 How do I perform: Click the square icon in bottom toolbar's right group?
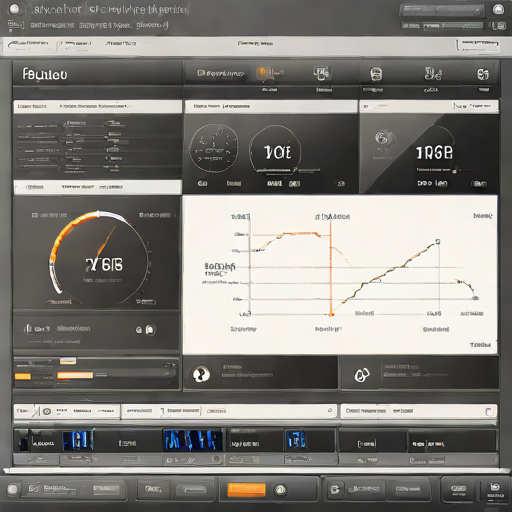click(334, 489)
